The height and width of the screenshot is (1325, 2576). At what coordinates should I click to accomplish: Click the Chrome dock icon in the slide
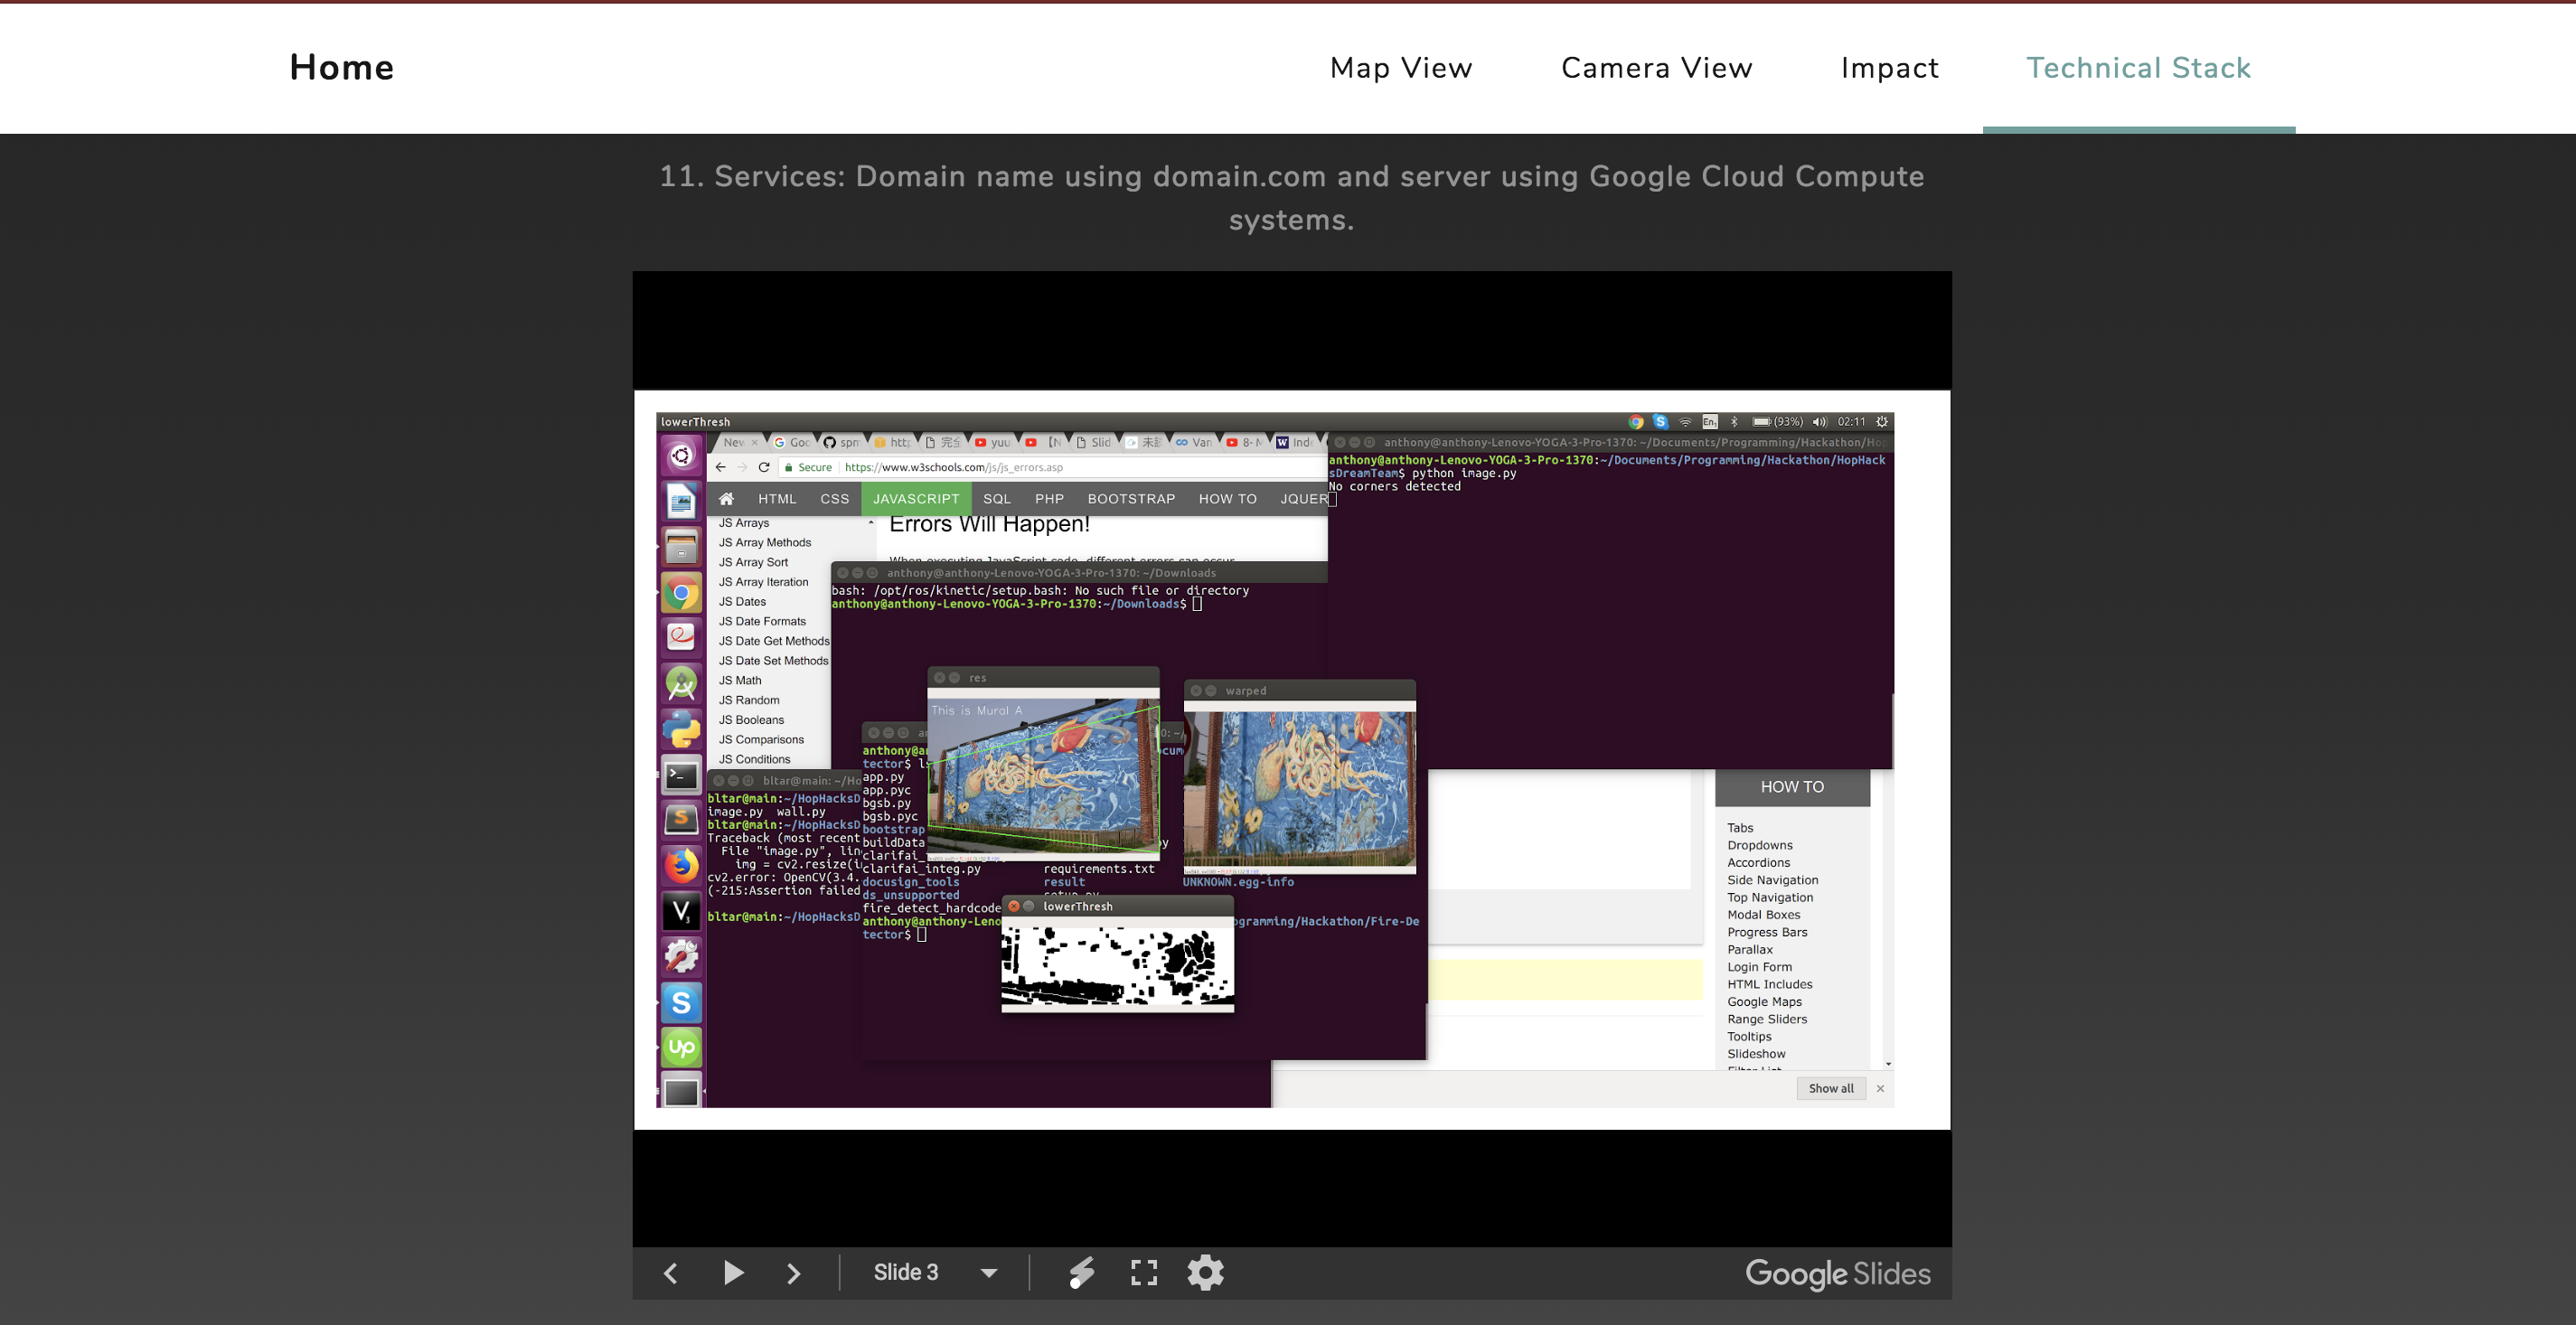pyautogui.click(x=681, y=593)
